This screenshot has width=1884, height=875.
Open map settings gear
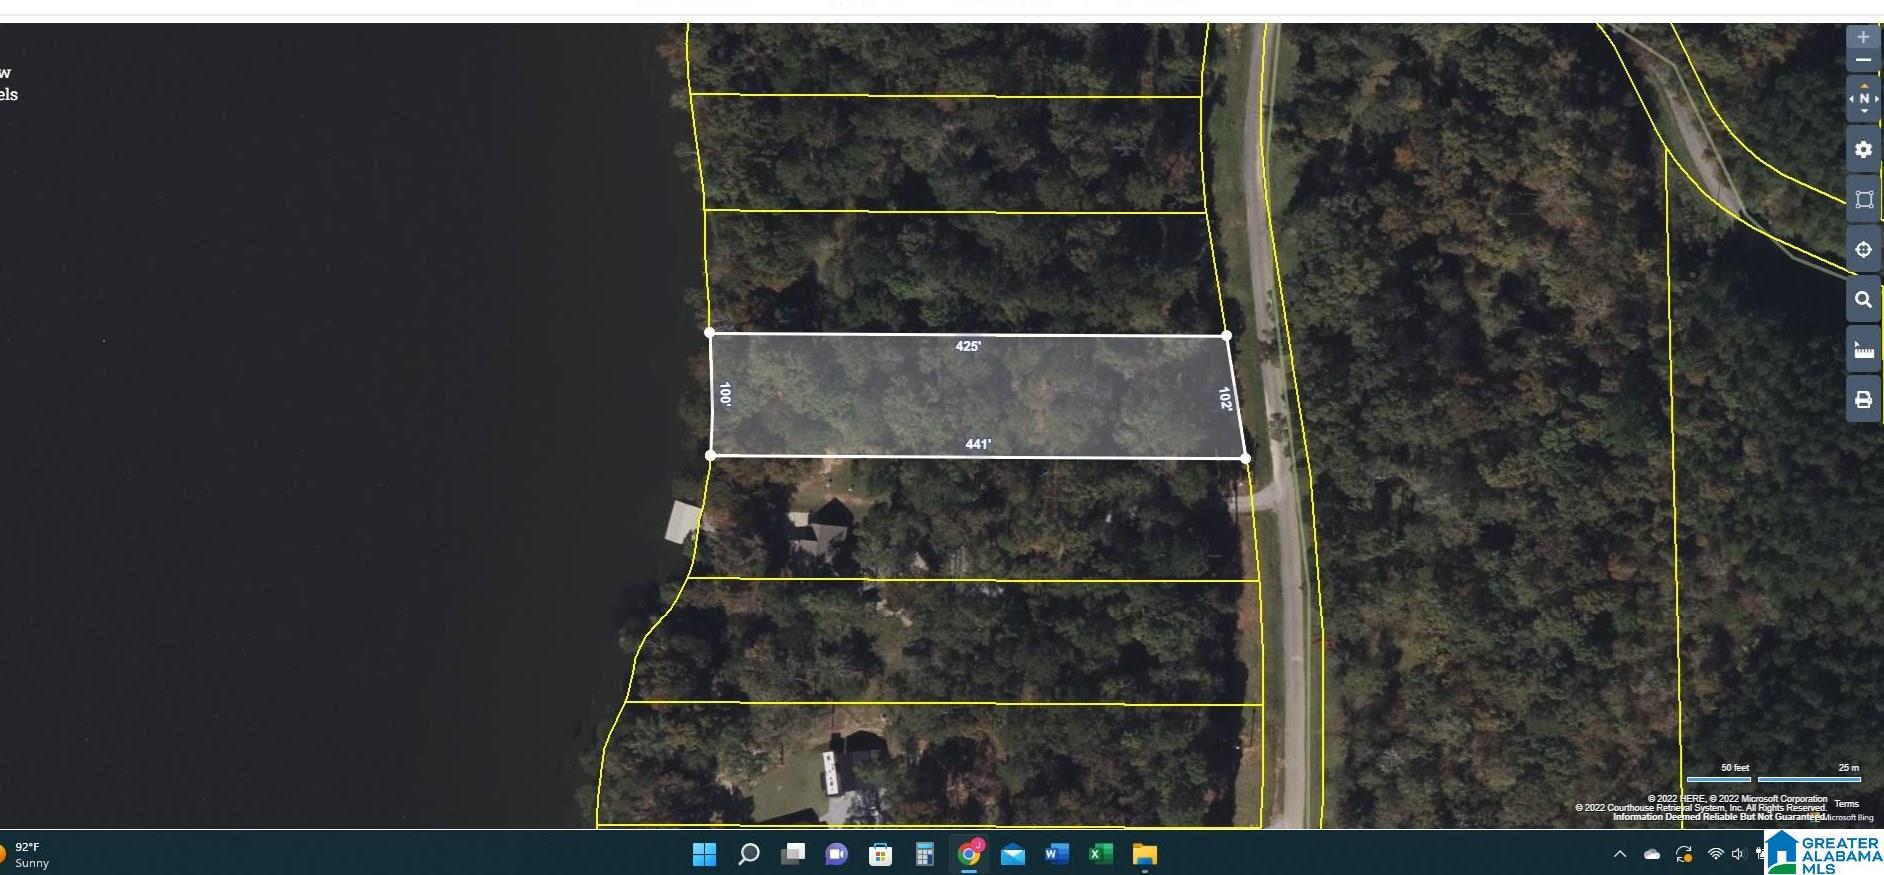1863,149
